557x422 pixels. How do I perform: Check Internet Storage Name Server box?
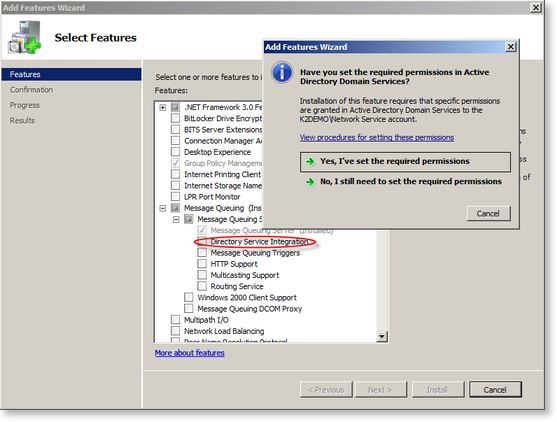(175, 185)
